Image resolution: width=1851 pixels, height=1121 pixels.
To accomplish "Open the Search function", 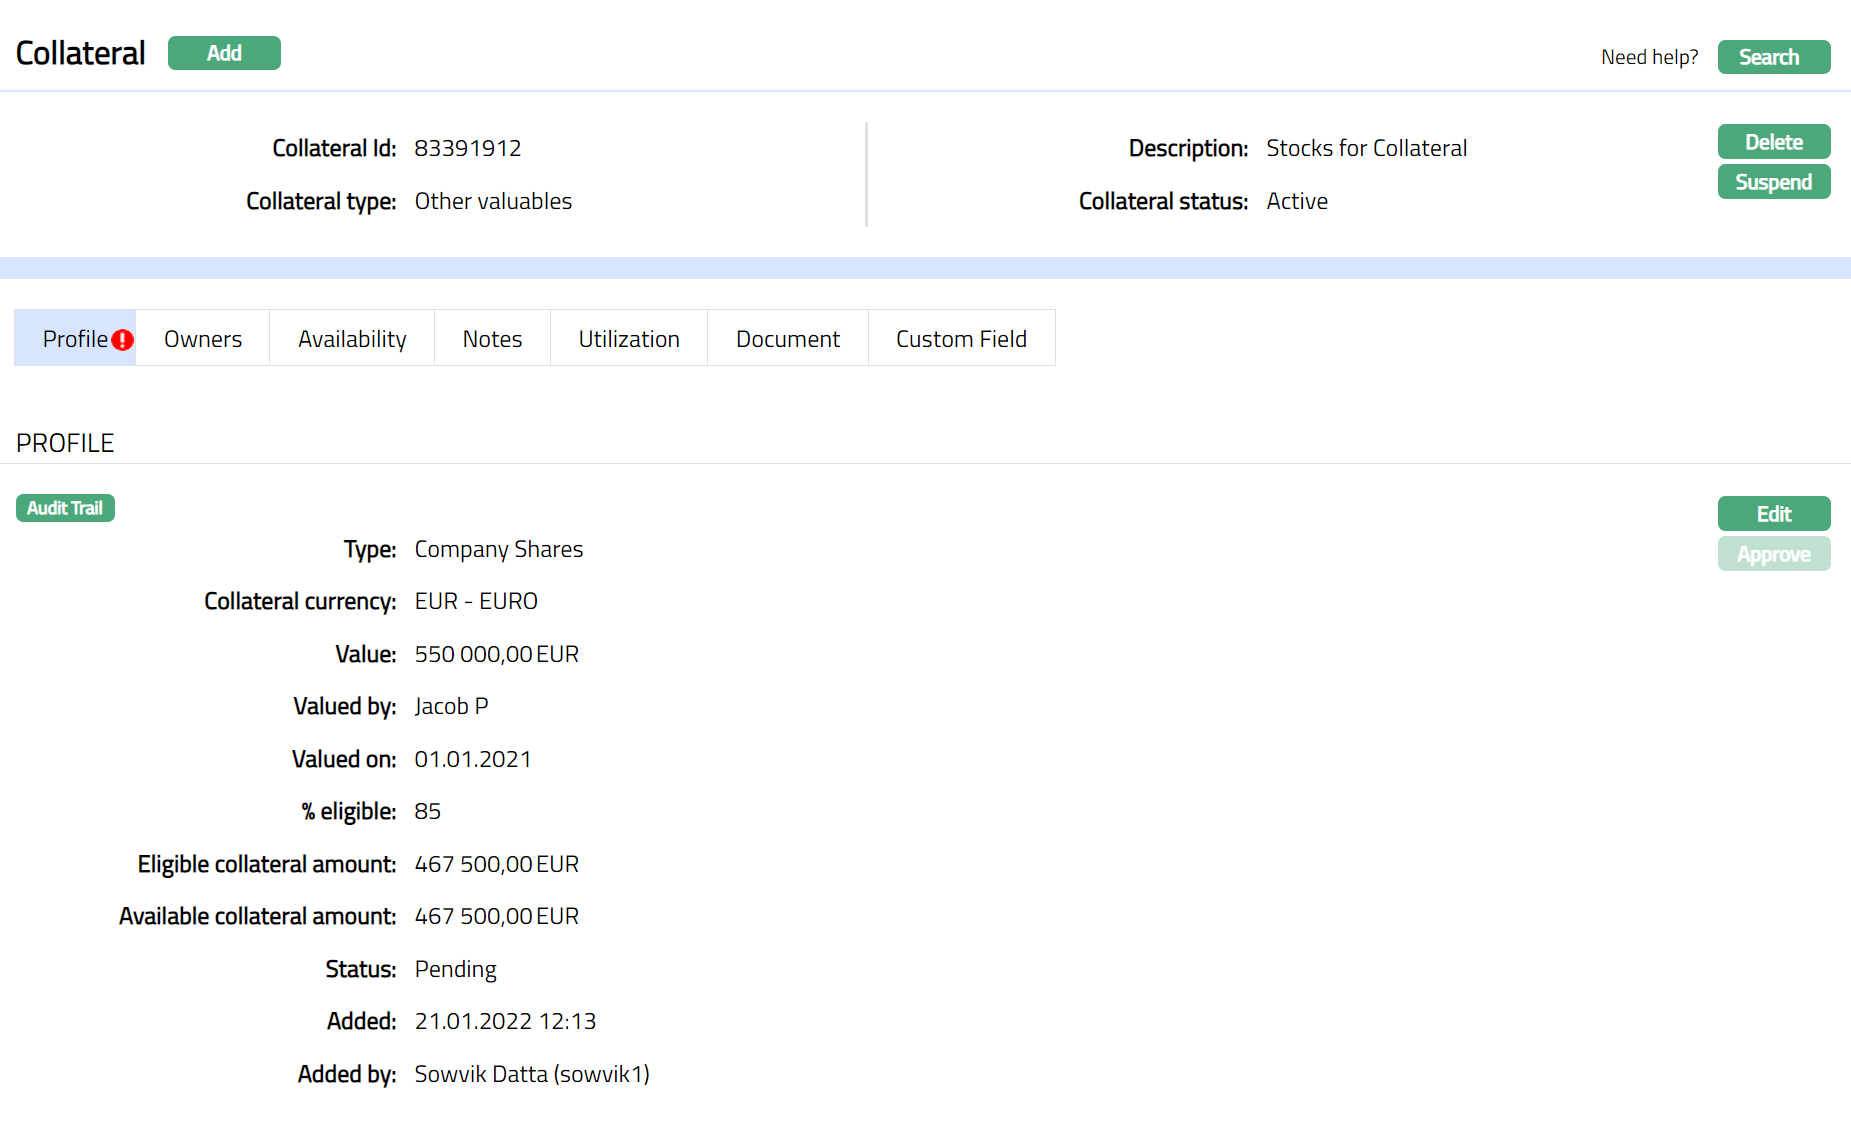I will tap(1773, 57).
